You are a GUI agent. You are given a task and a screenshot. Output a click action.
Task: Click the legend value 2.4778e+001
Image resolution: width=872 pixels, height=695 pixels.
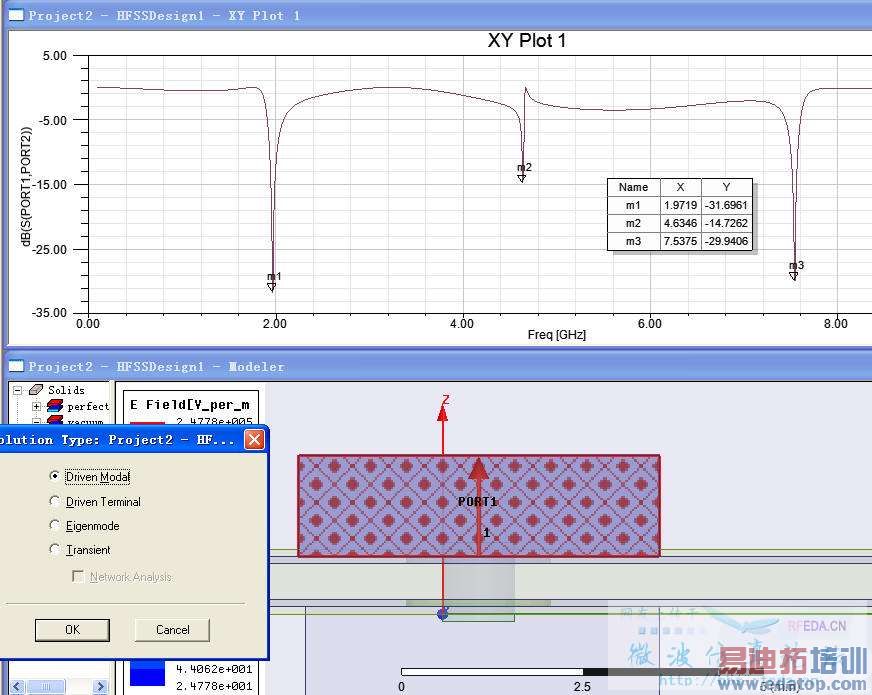pyautogui.click(x=214, y=686)
